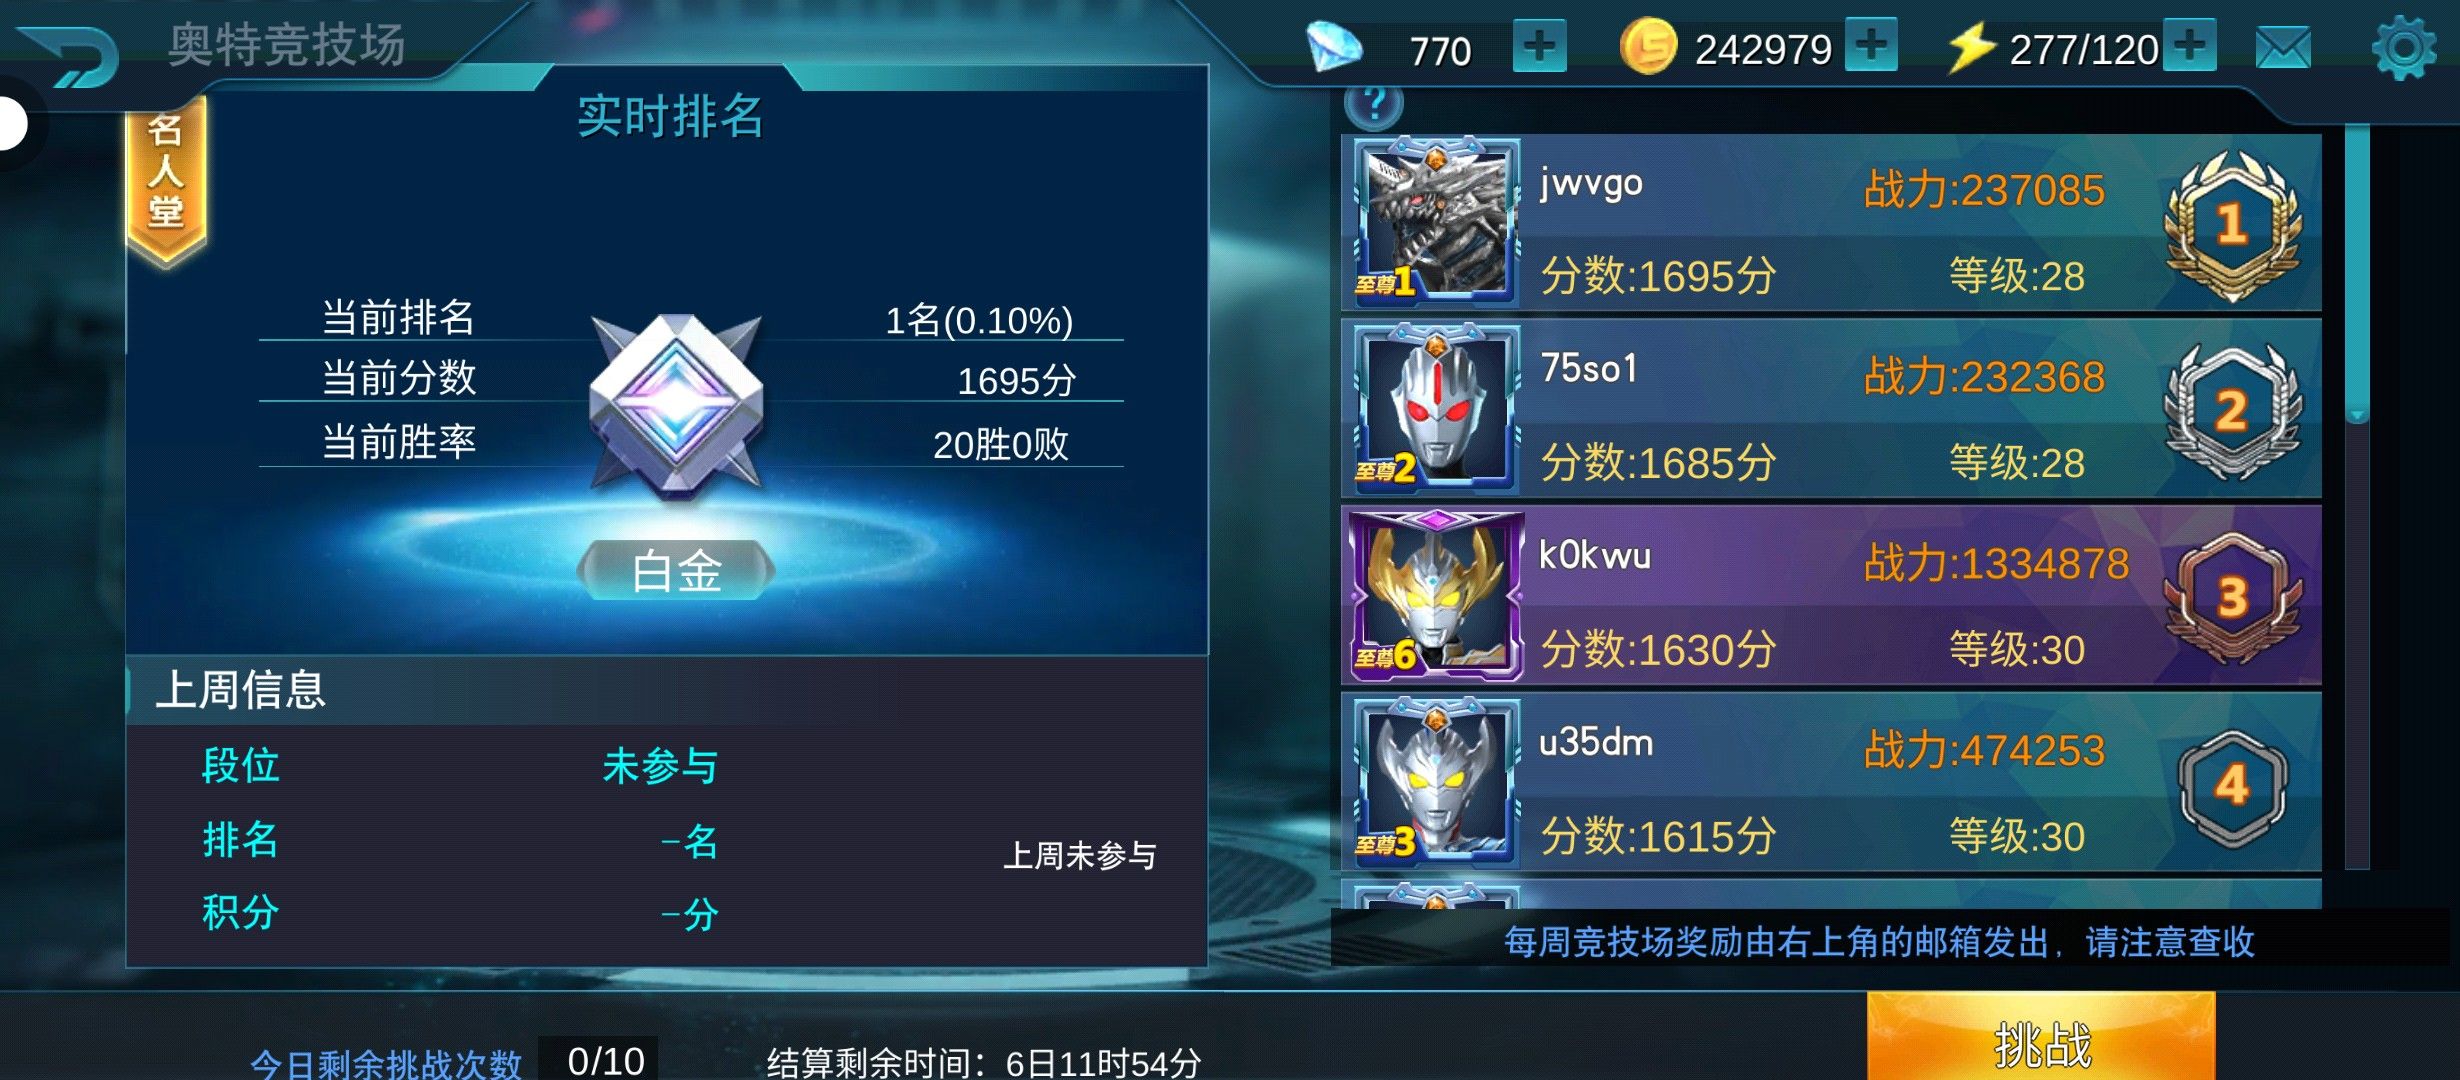Click the gold rank 1 medal
The width and height of the screenshot is (2460, 1080).
coord(2232,224)
